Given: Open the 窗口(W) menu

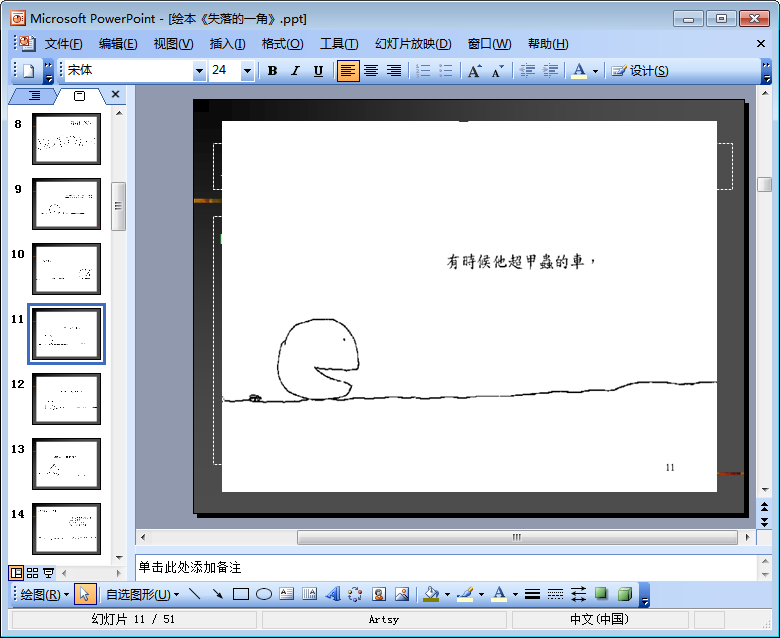Looking at the screenshot, I should point(489,44).
